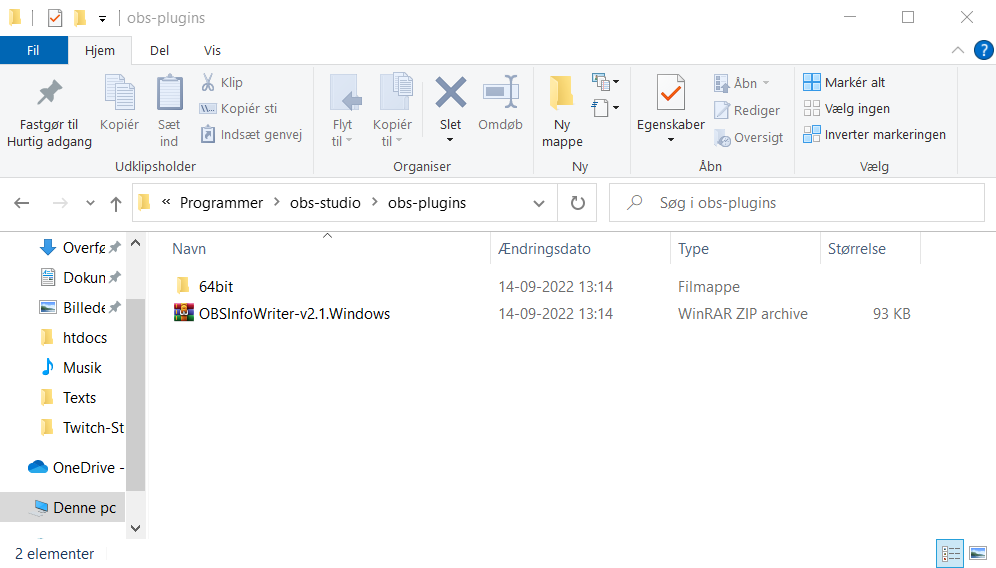The image size is (996, 568).
Task: Sort by the Ændringsdato column header
Action: (x=581, y=249)
